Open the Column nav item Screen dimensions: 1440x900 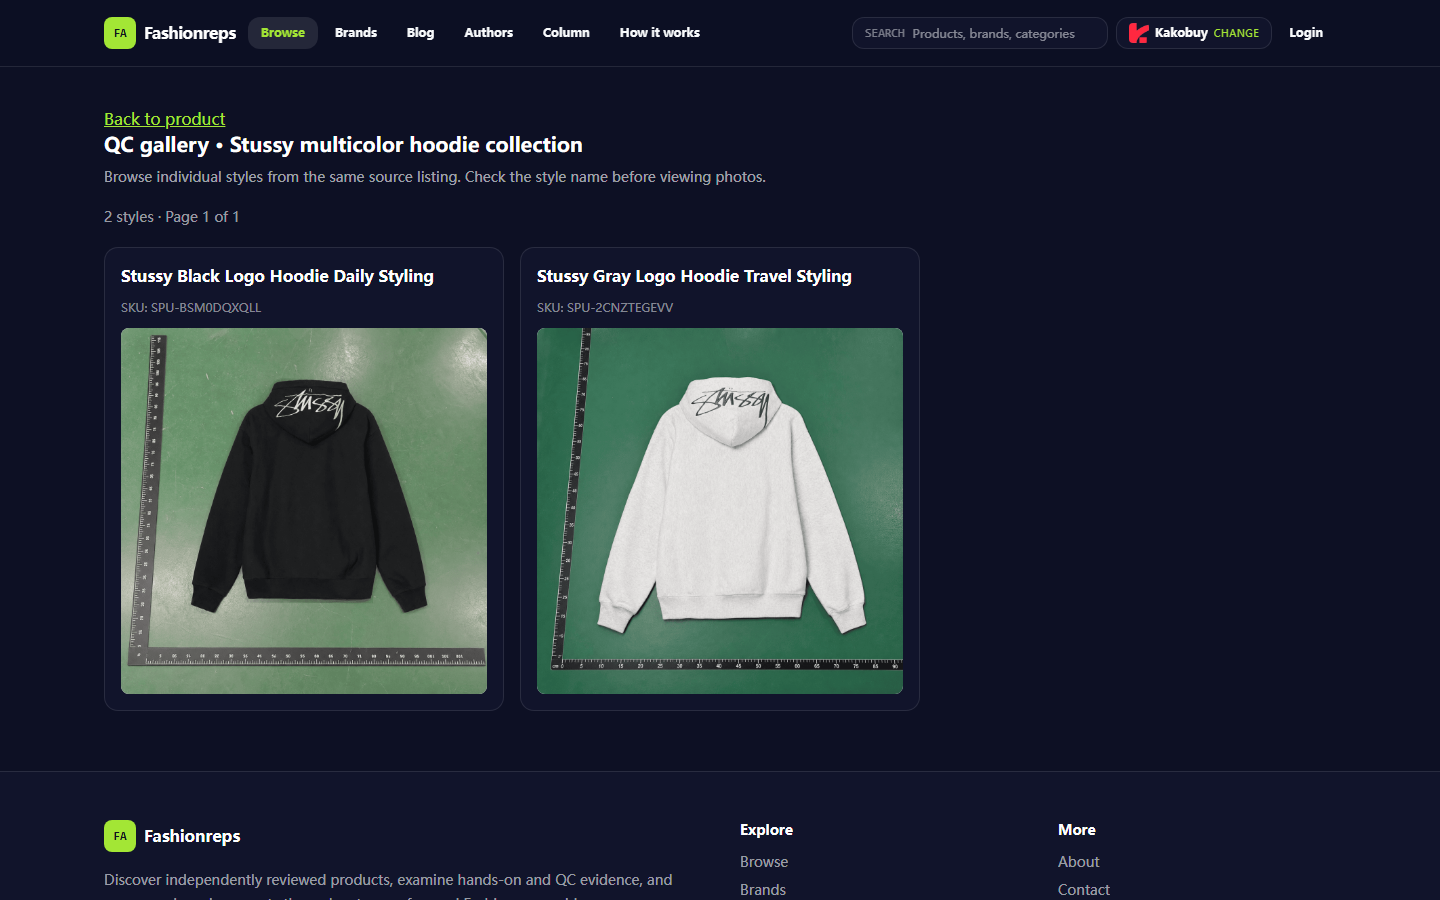(566, 33)
